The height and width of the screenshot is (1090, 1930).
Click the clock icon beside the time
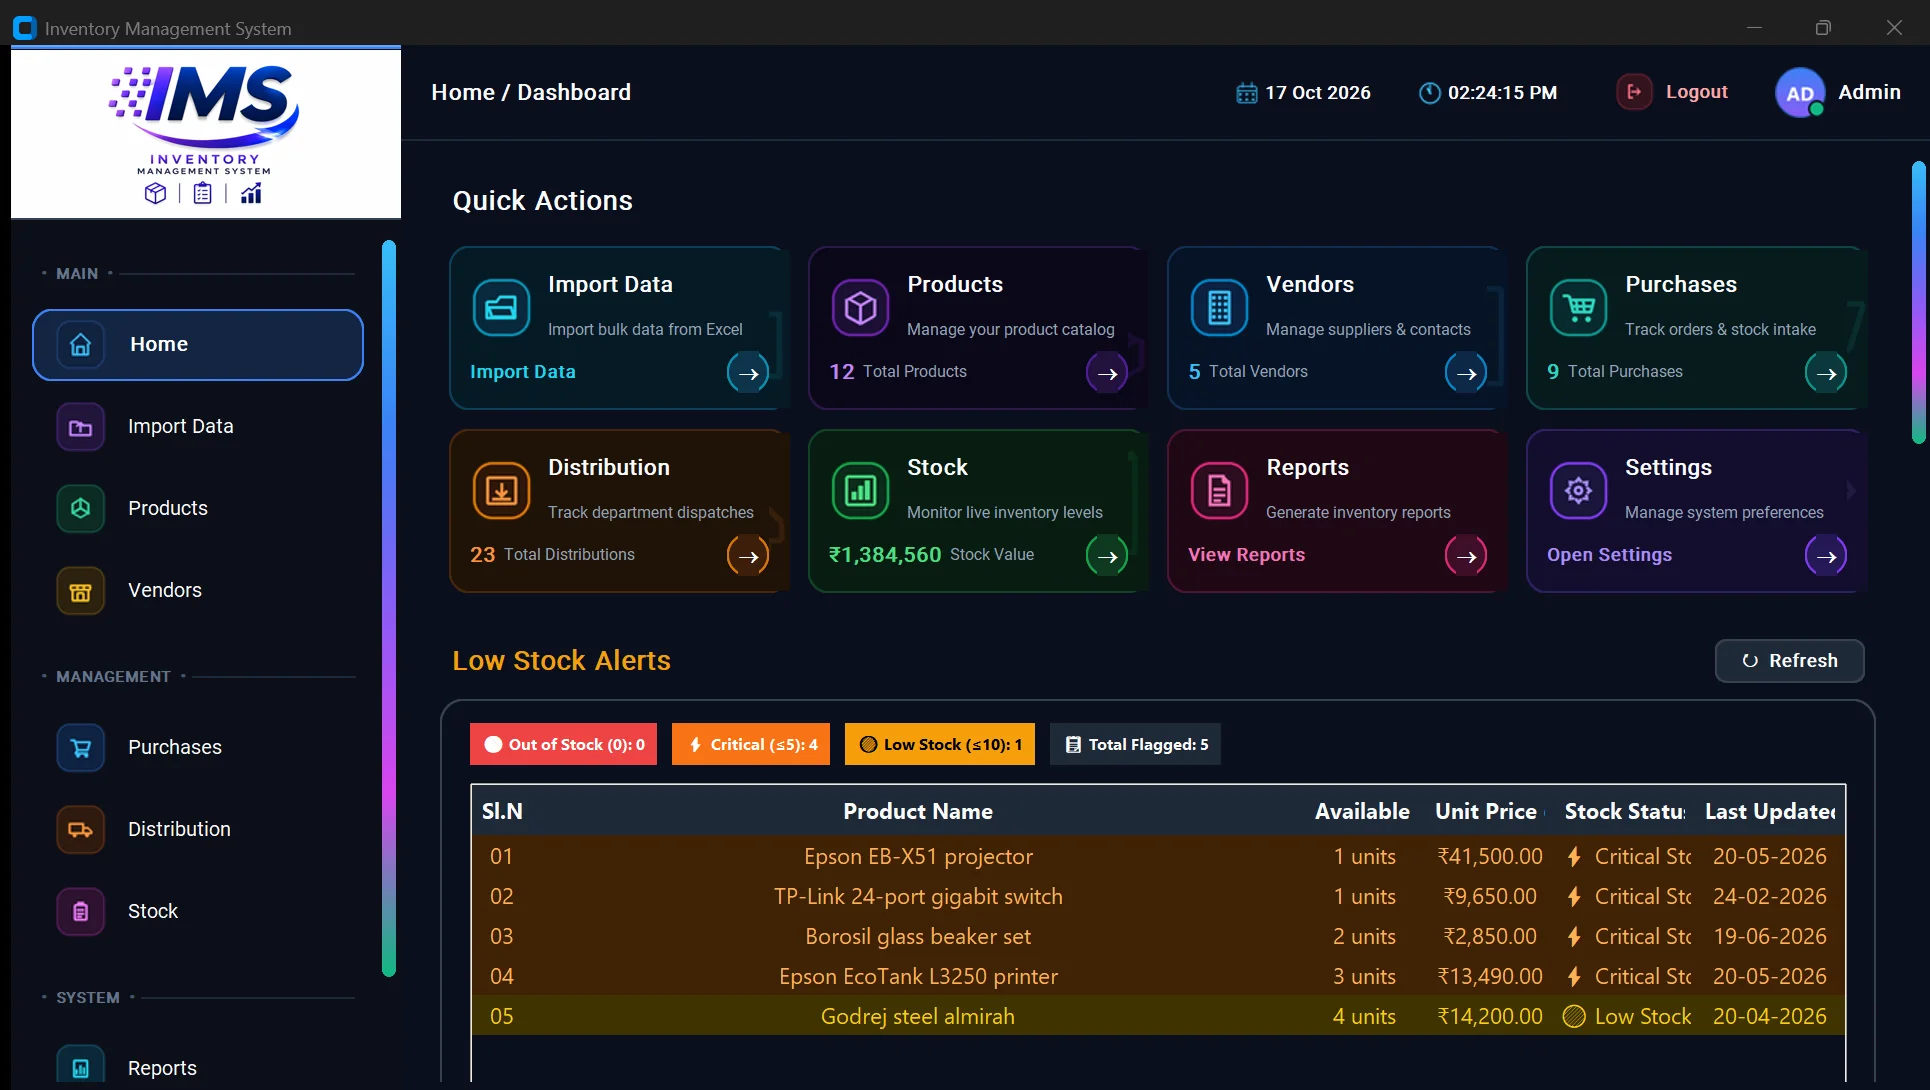[x=1430, y=93]
